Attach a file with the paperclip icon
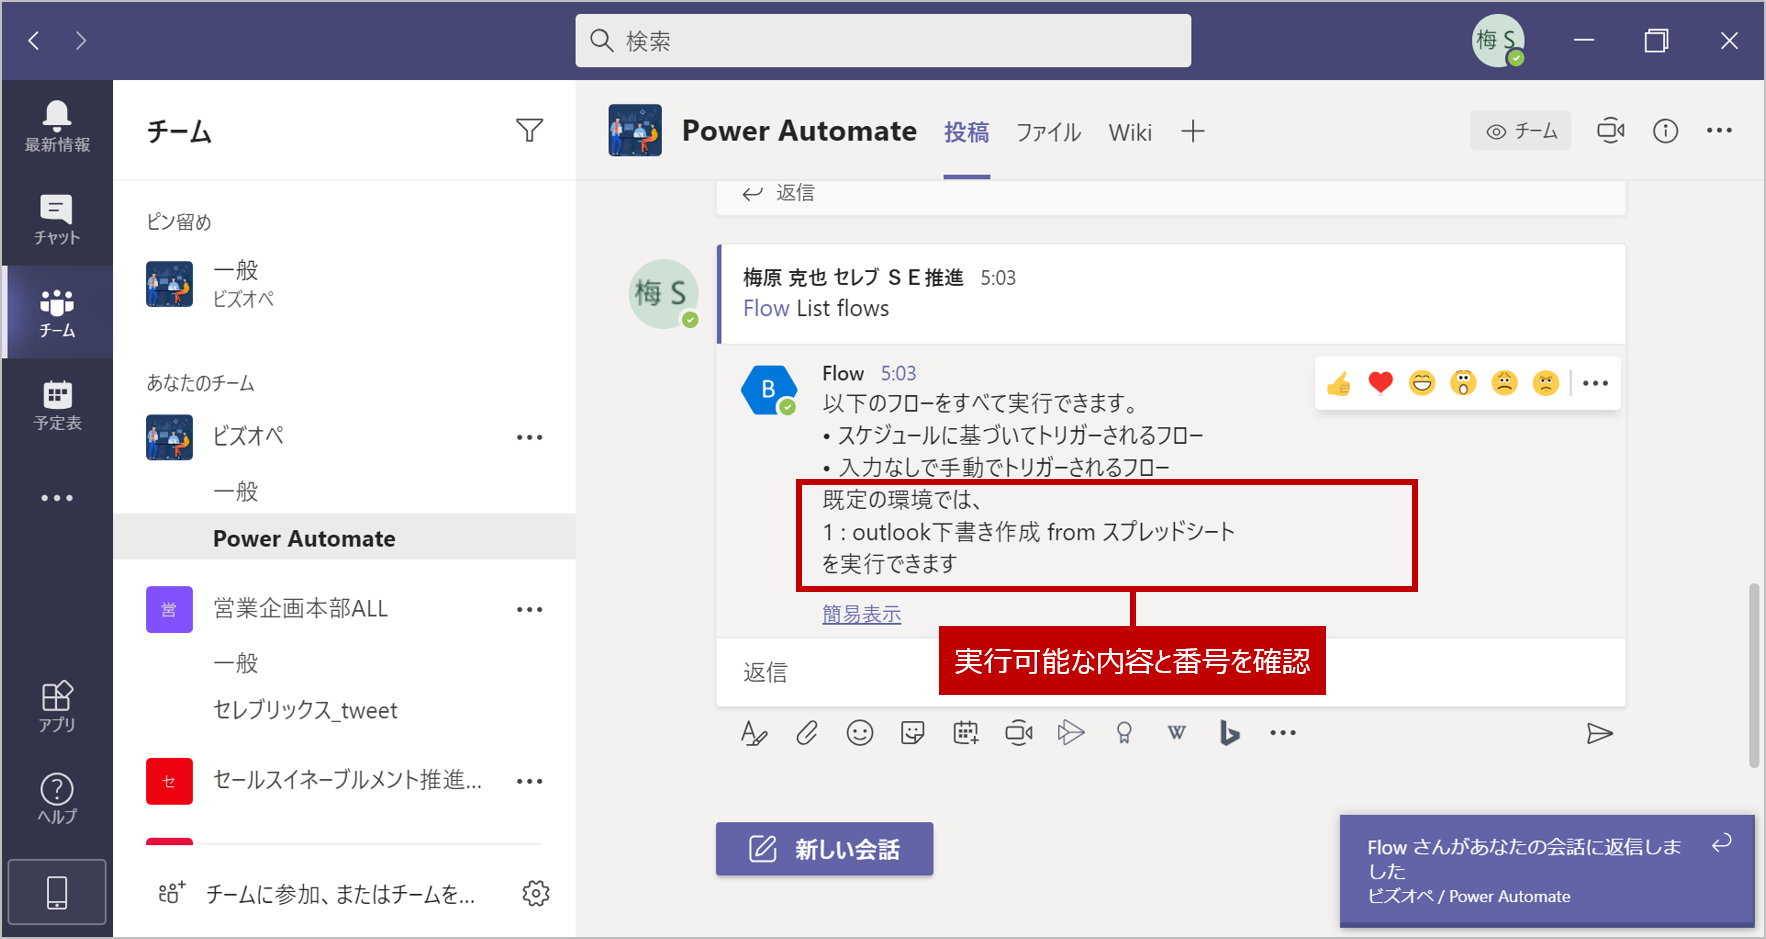Viewport: 1766px width, 939px height. [808, 733]
